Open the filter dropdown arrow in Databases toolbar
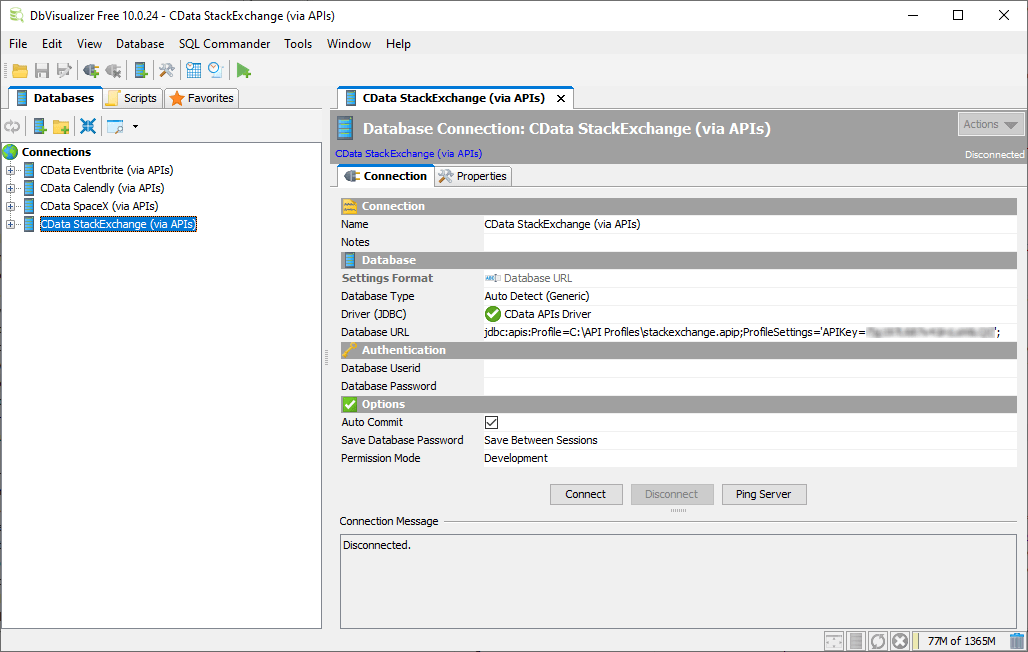The height and width of the screenshot is (652, 1028). click(x=135, y=127)
